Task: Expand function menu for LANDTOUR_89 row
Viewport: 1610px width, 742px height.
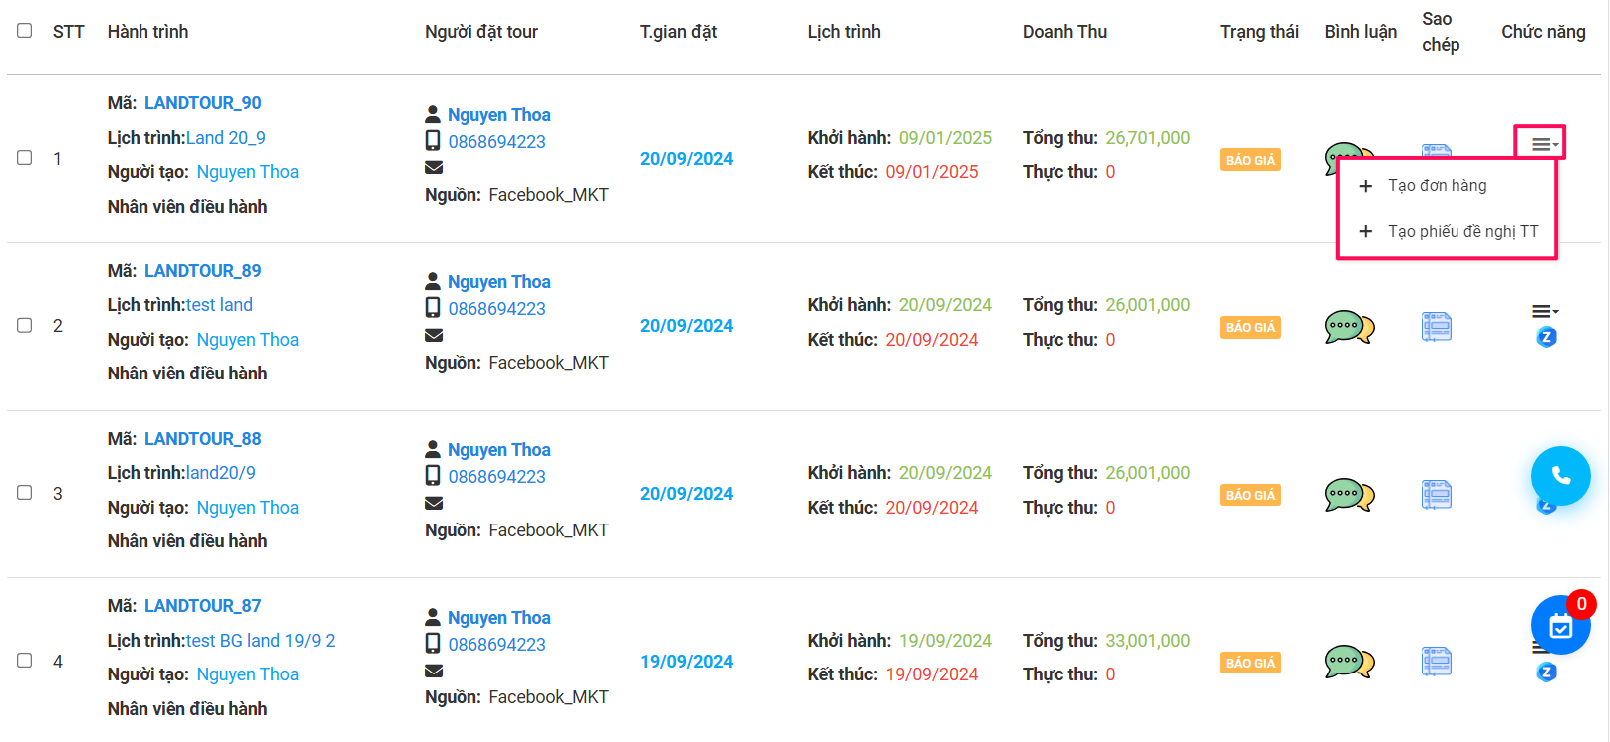Action: (1545, 312)
